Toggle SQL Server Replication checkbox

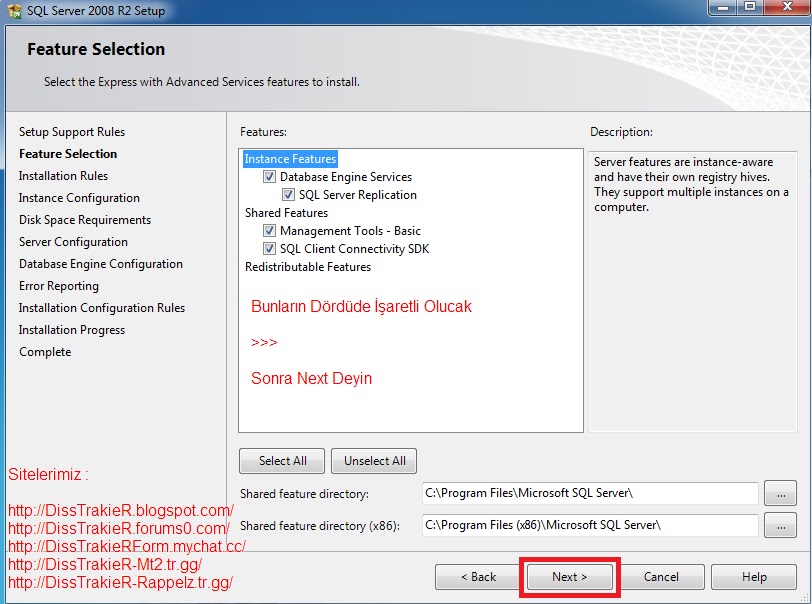point(288,195)
